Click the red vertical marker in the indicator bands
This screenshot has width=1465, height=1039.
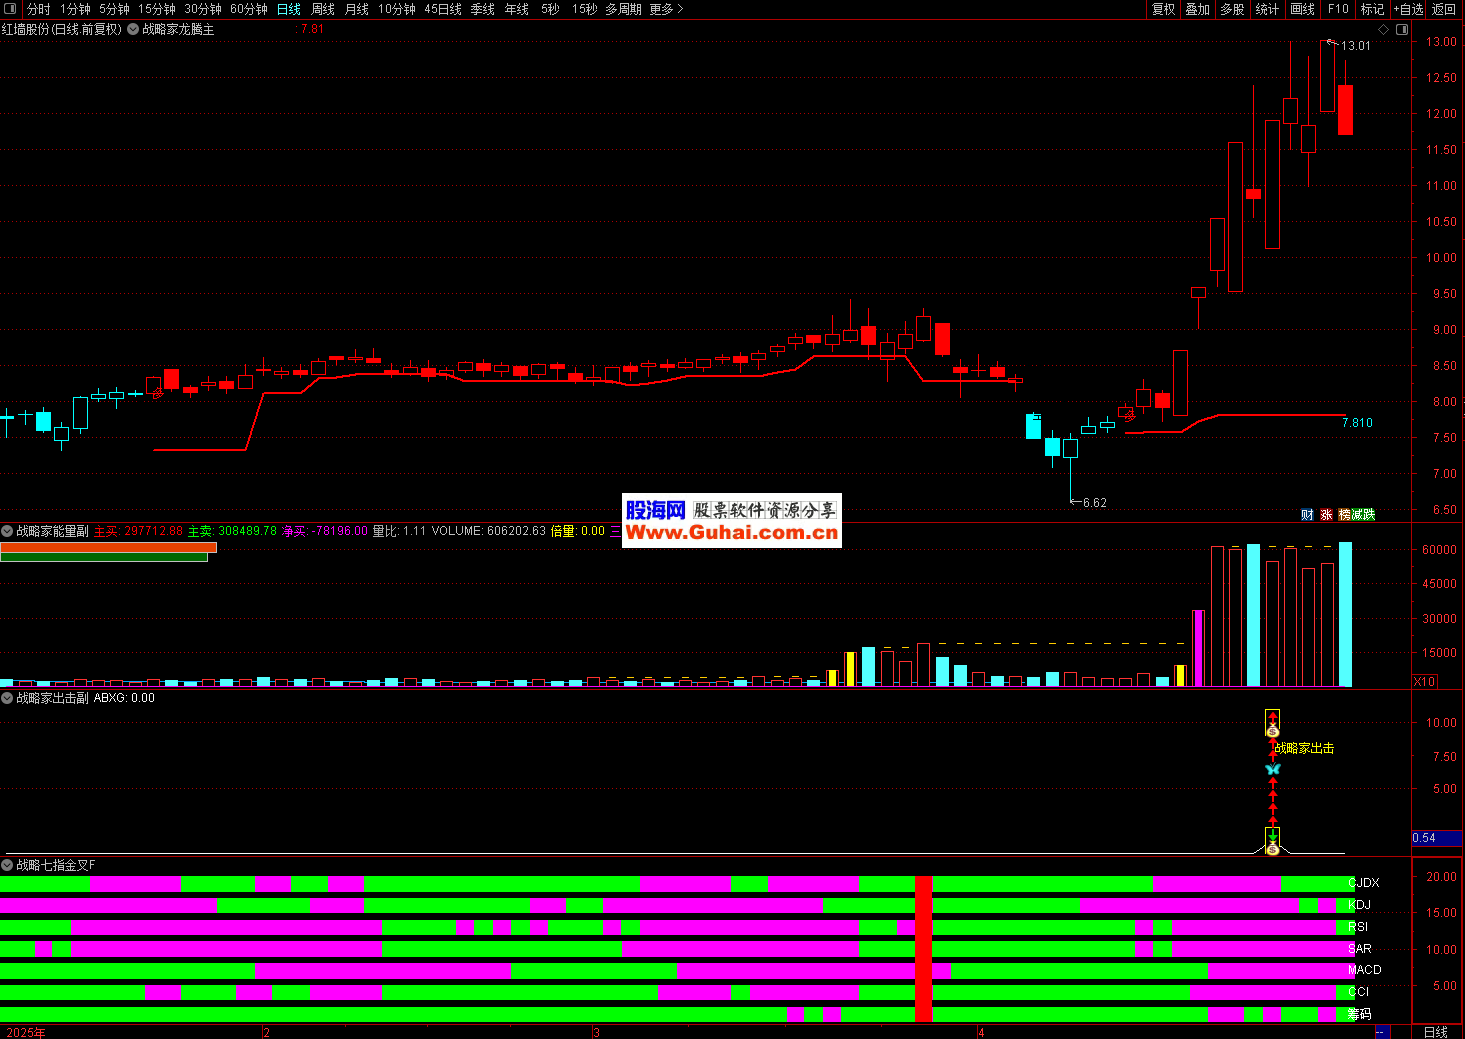click(x=924, y=948)
